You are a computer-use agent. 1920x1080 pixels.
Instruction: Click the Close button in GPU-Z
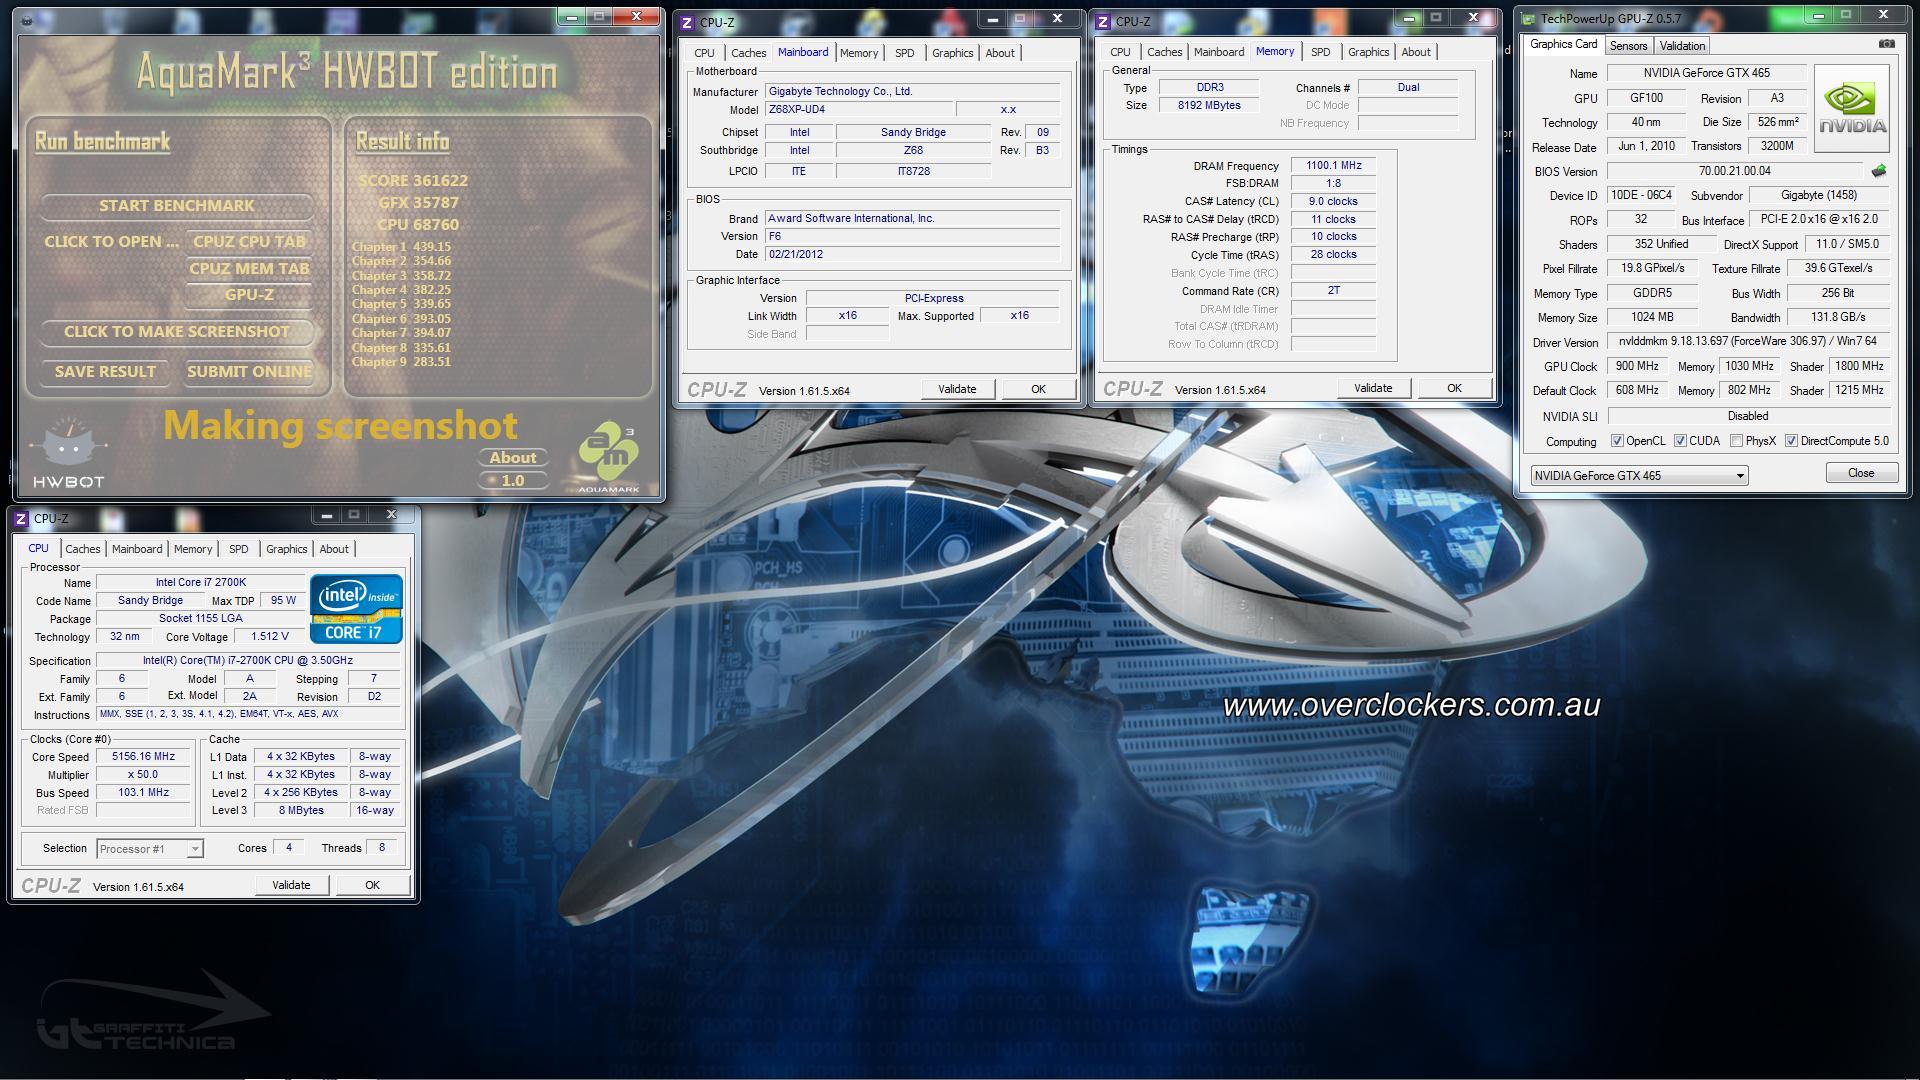[1861, 473]
